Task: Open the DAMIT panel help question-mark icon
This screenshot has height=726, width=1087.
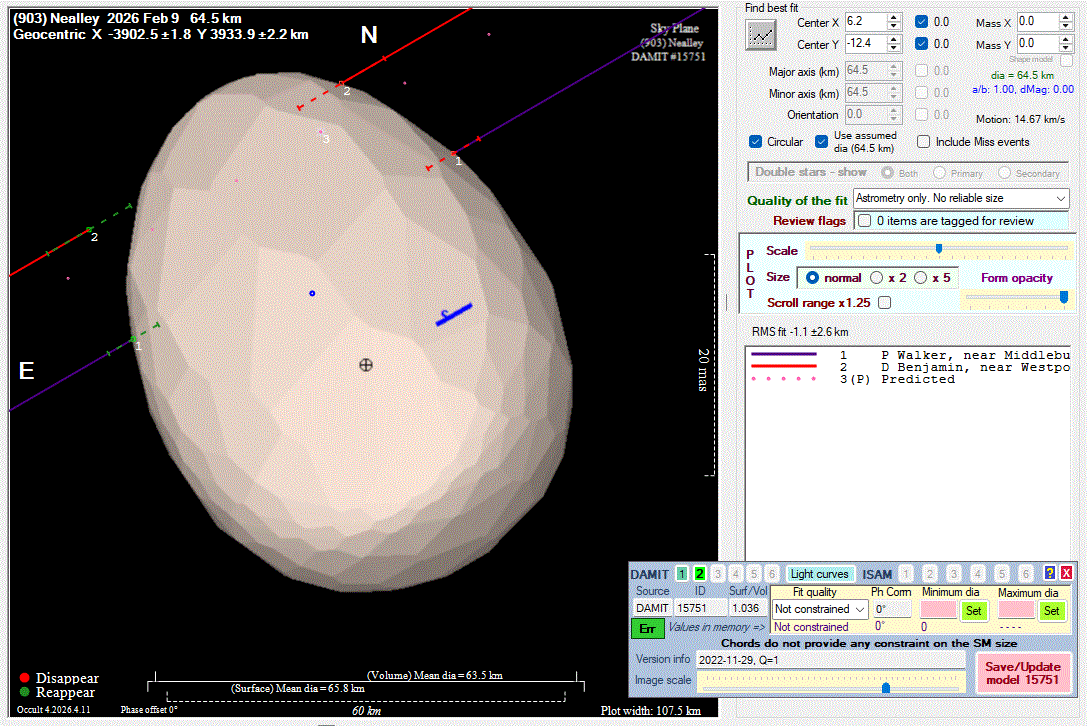Action: (x=1049, y=573)
